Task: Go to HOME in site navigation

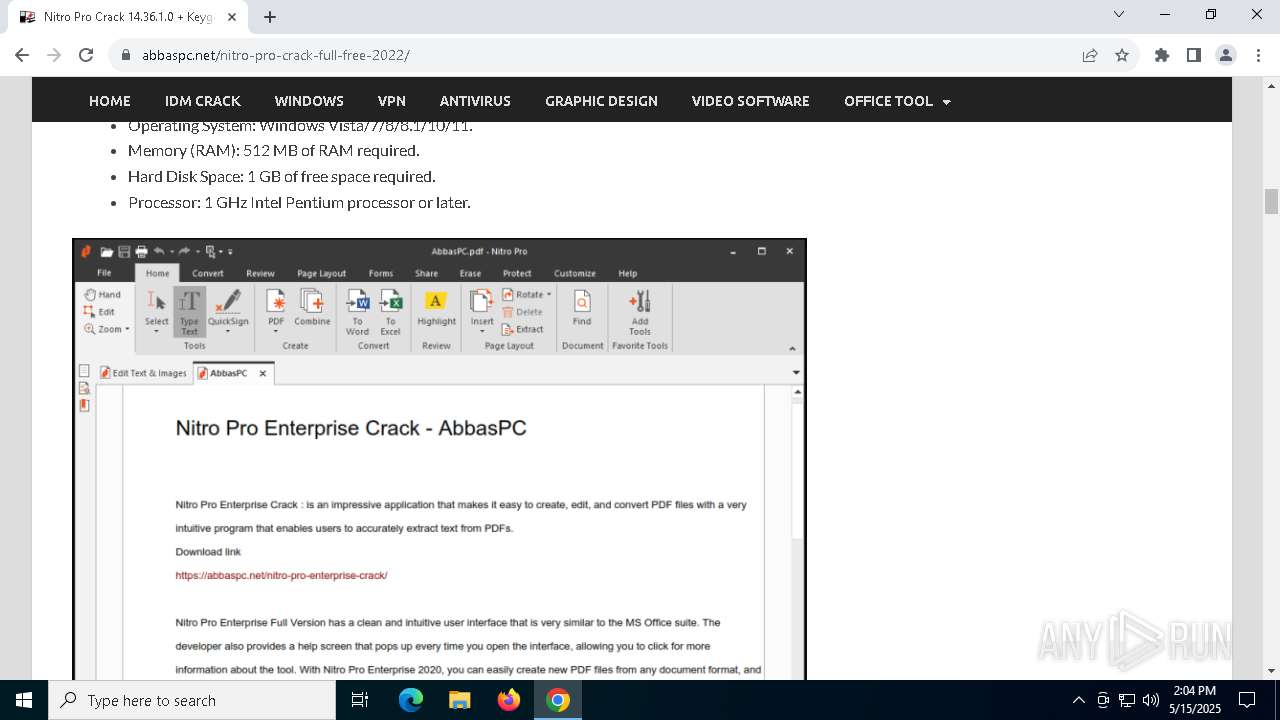Action: point(110,101)
